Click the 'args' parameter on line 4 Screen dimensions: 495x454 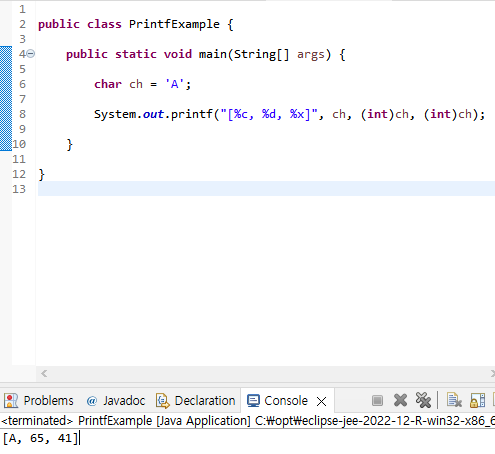click(311, 54)
